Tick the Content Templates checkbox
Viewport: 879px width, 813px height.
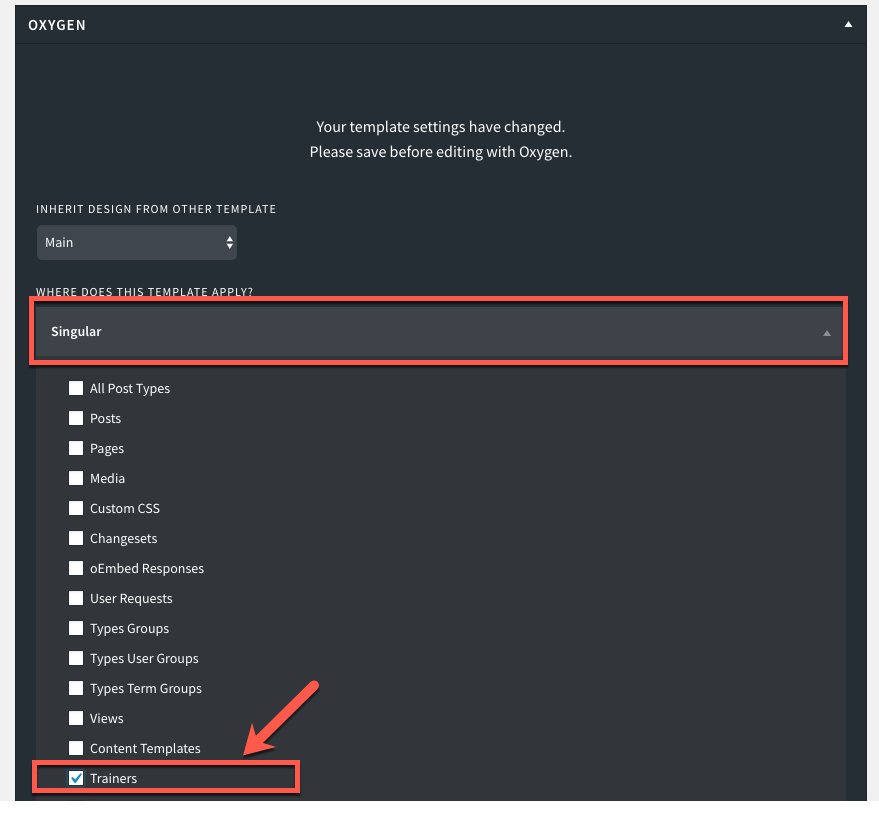tap(76, 748)
